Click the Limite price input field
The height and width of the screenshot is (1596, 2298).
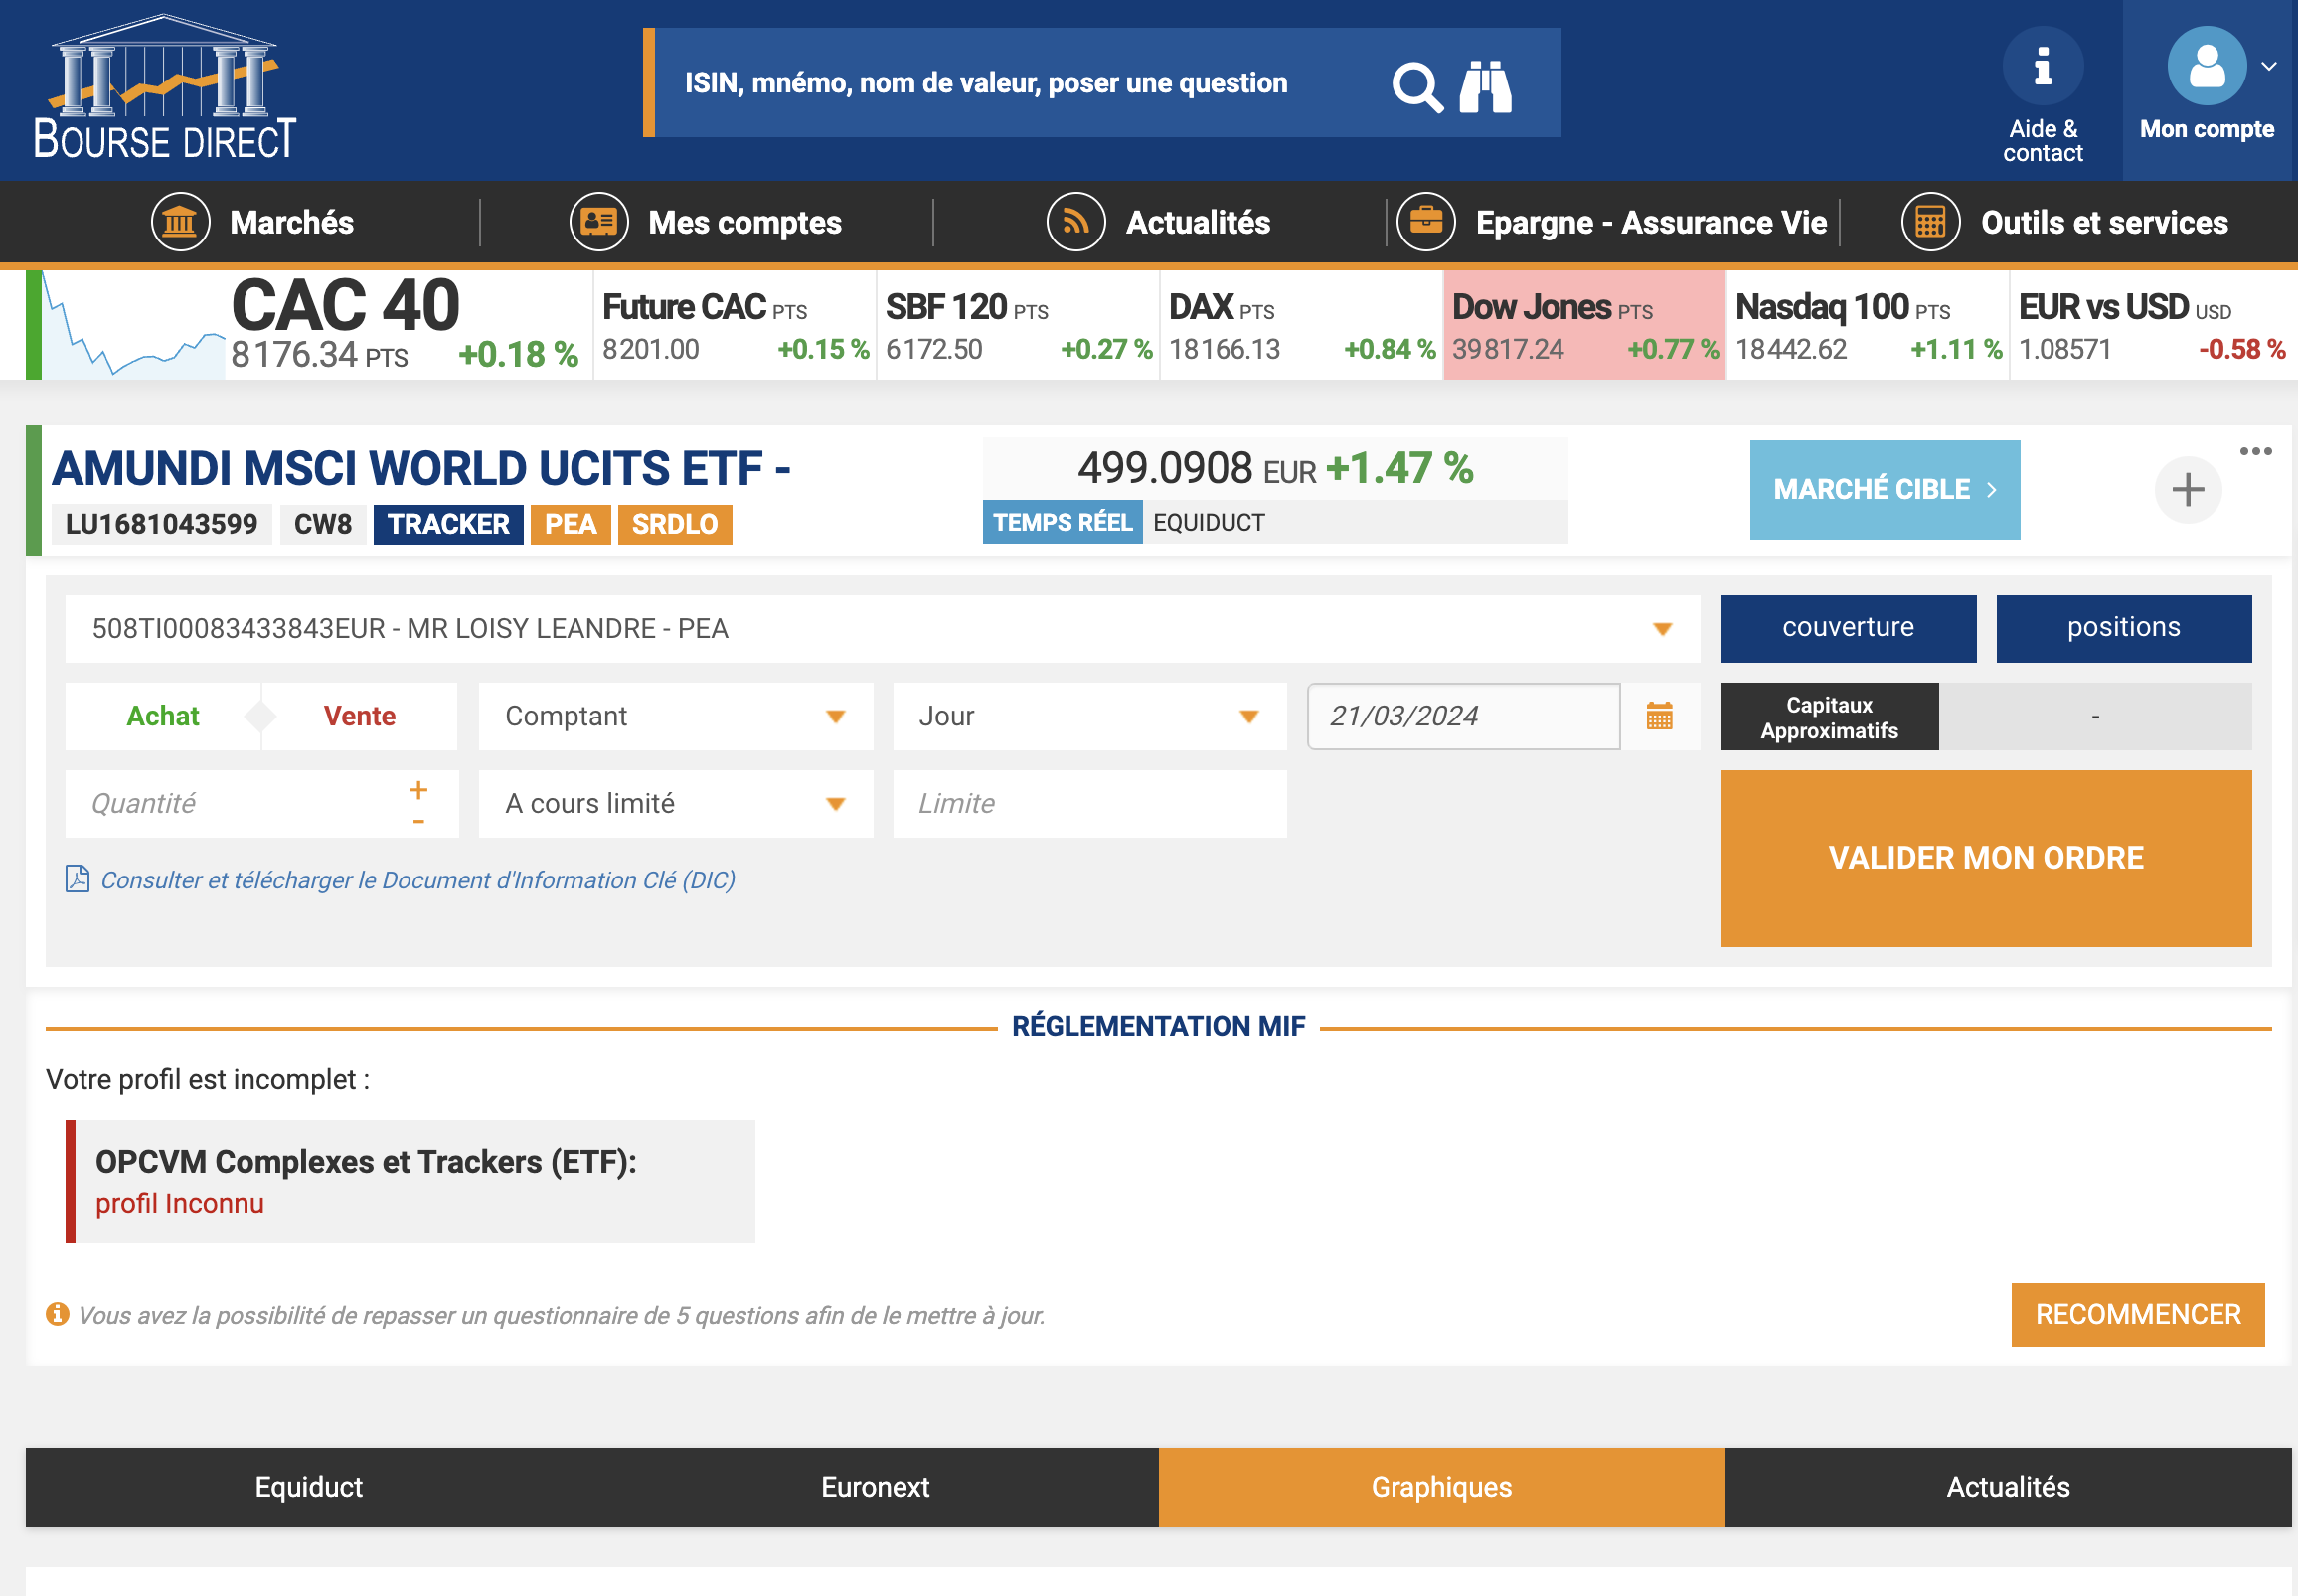coord(1088,803)
